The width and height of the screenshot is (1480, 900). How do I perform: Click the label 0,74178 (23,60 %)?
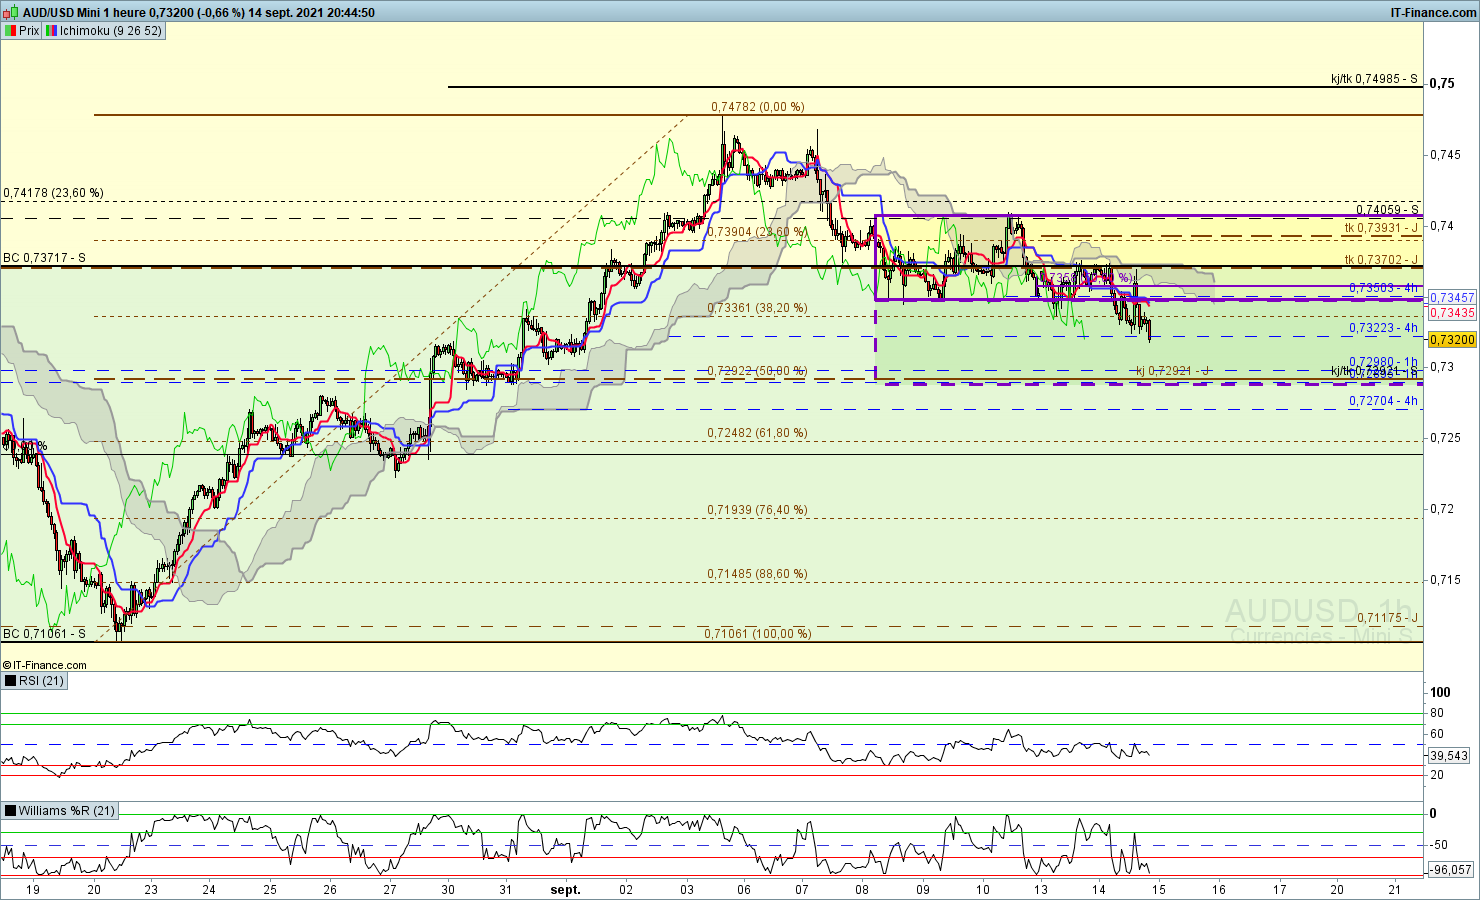(x=53, y=193)
